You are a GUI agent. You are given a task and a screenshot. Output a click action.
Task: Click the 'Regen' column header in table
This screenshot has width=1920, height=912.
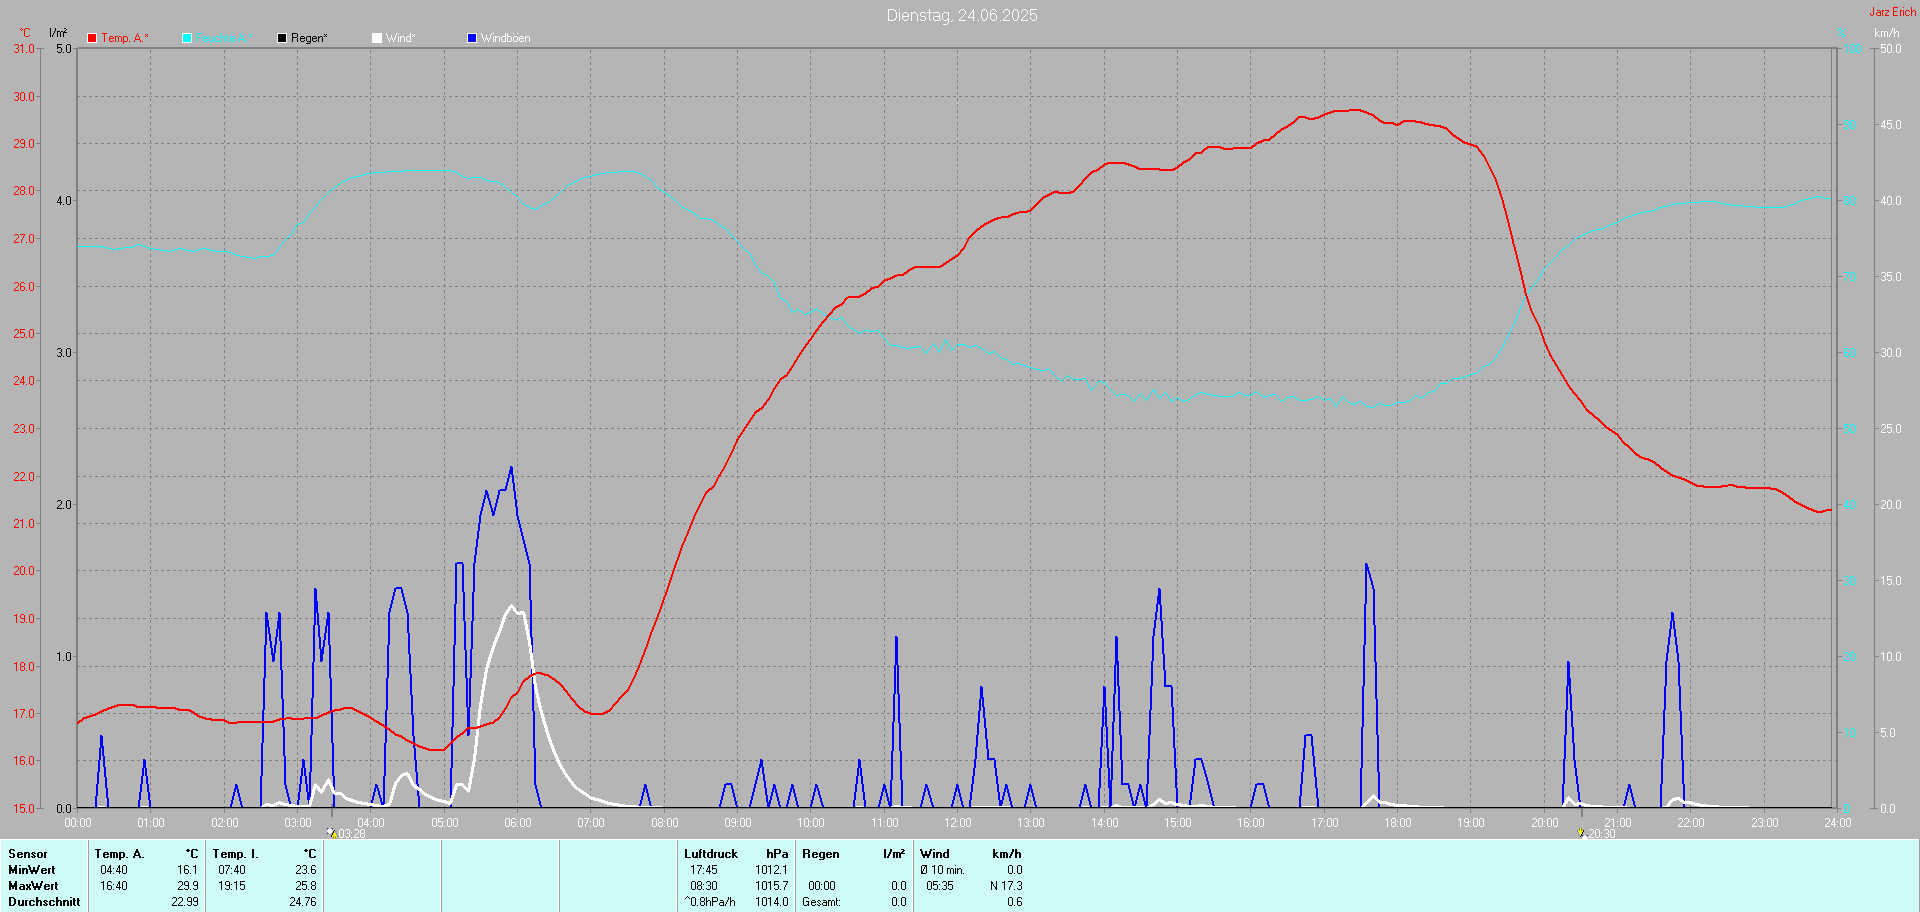[821, 854]
